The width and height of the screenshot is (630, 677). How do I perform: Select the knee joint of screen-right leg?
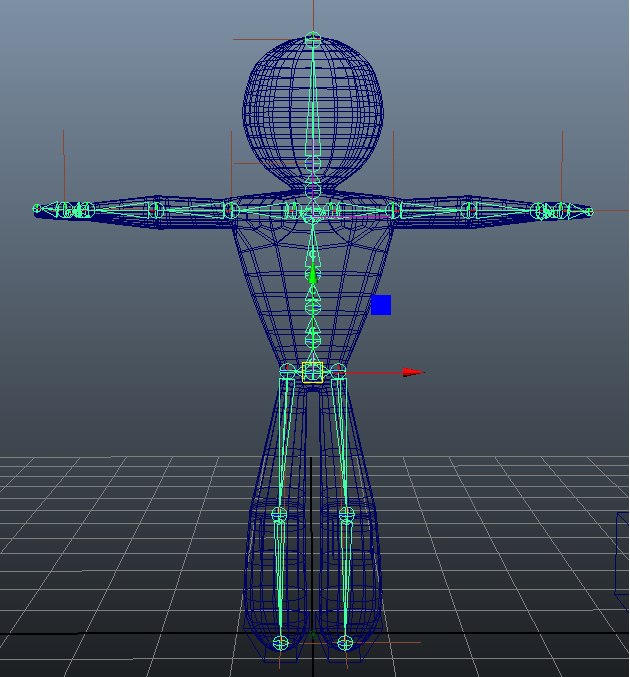tap(346, 514)
